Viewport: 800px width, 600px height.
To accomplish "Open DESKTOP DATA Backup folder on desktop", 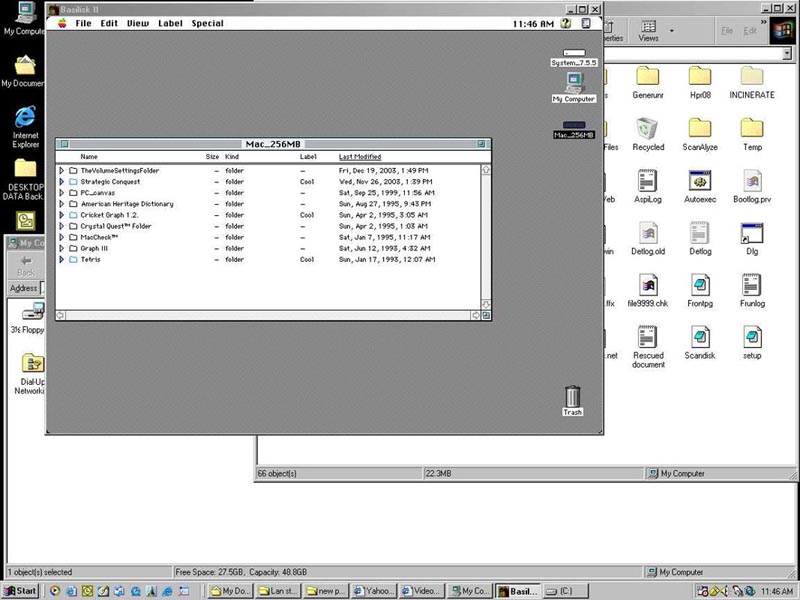I will (x=23, y=180).
